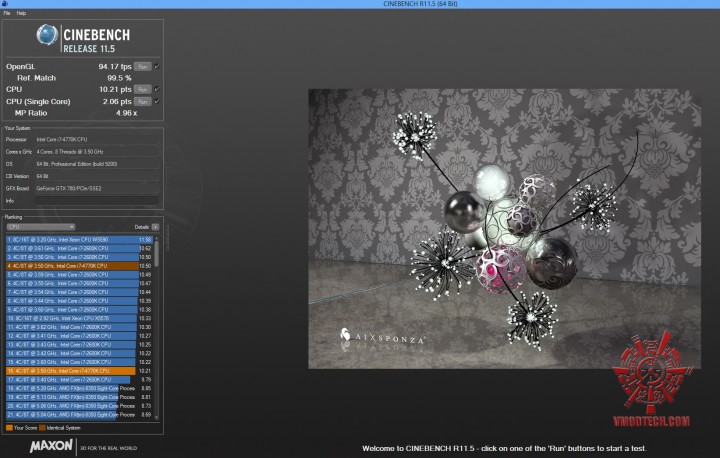Enable the OpenGL test checkbox

point(157,66)
